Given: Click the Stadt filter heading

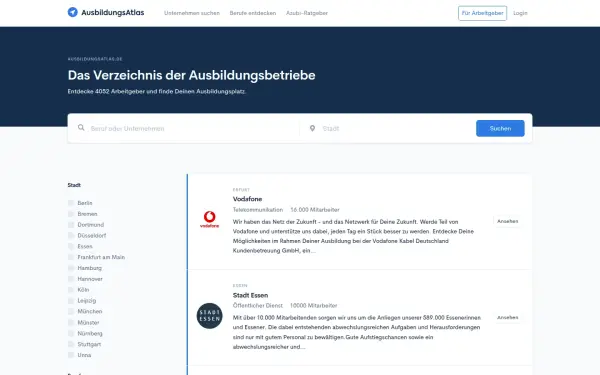Looking at the screenshot, I should pos(74,185).
